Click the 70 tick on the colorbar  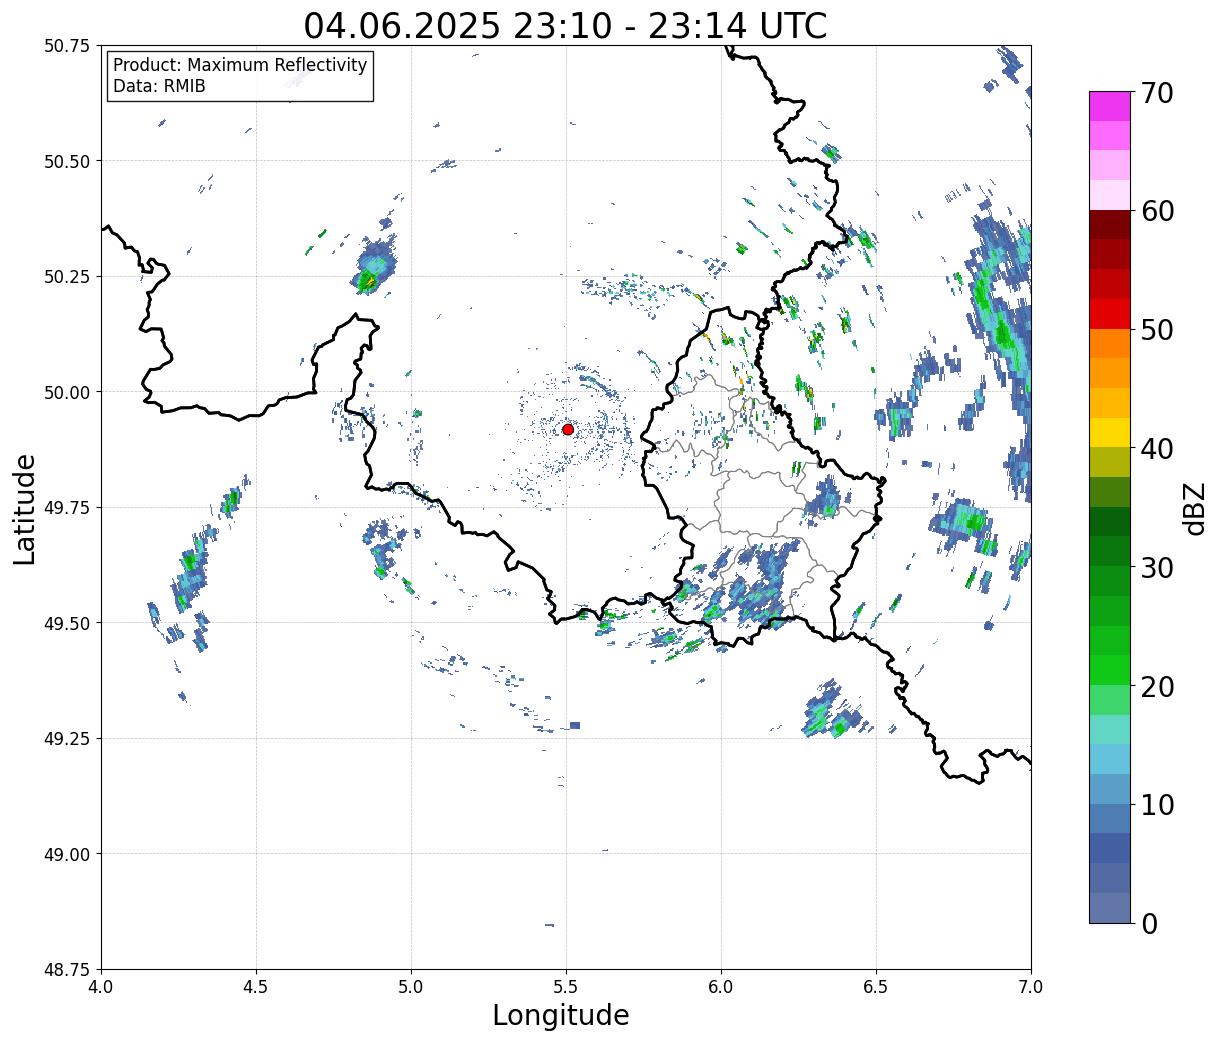1156,93
